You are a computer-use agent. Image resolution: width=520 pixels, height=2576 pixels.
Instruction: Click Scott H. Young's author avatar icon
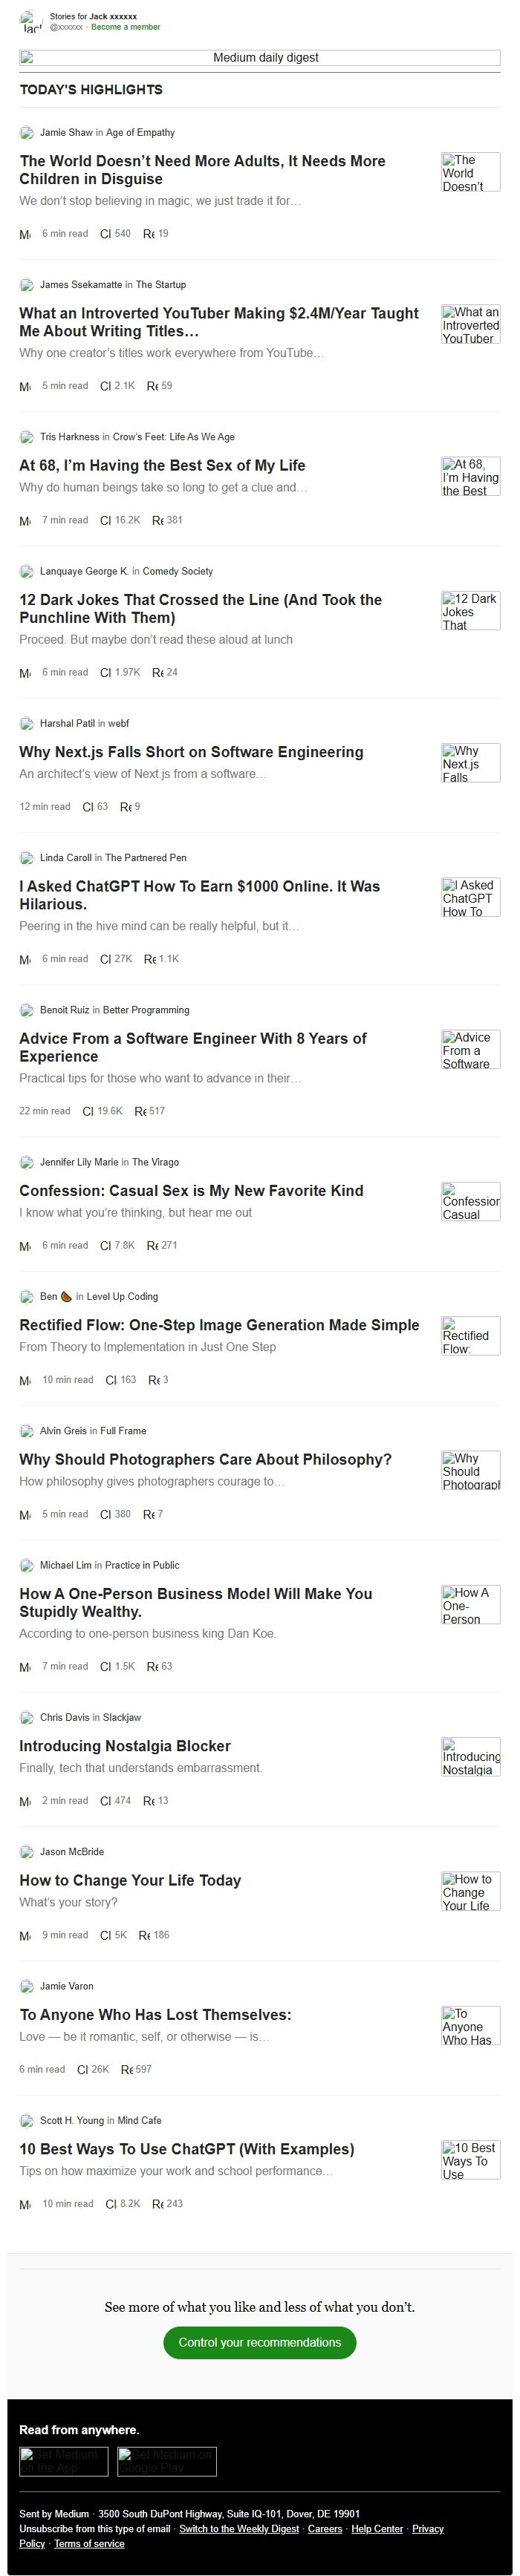click(x=26, y=2120)
